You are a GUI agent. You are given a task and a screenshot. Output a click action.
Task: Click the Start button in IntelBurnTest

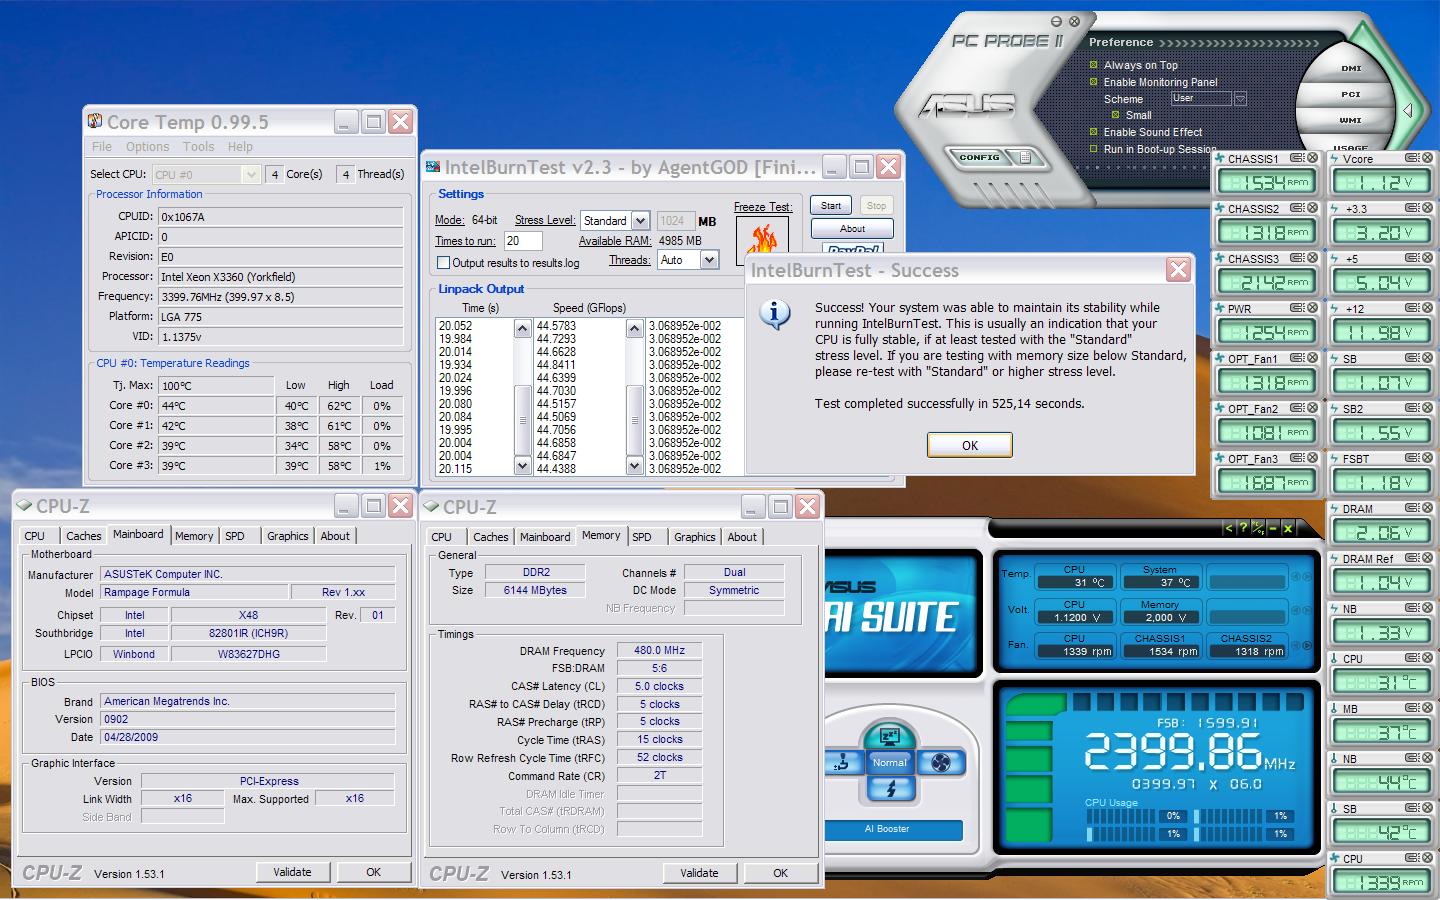[831, 205]
